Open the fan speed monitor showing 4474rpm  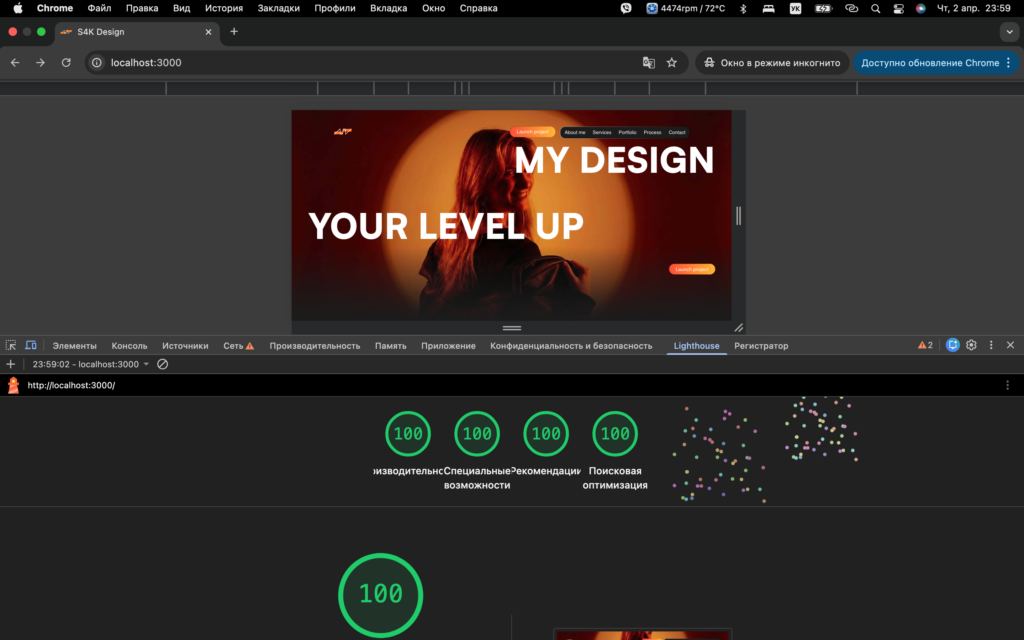coord(686,8)
